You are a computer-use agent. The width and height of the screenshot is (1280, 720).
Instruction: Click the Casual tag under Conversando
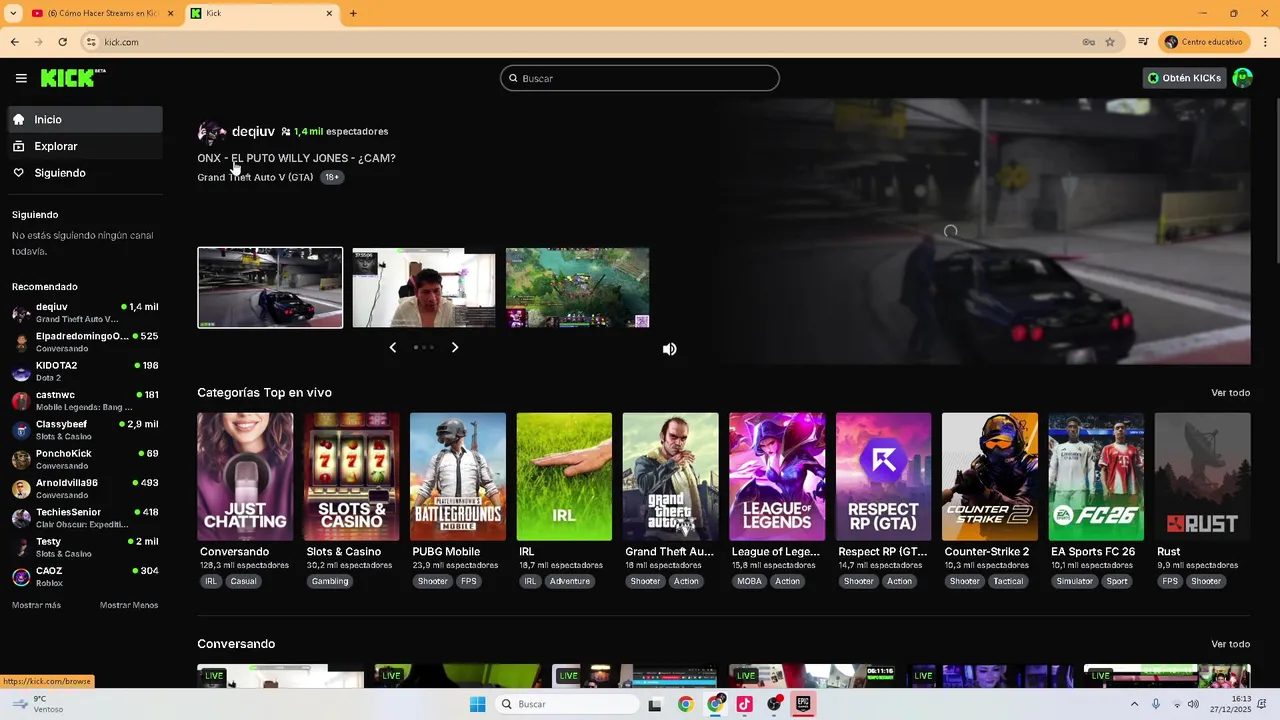tap(243, 581)
